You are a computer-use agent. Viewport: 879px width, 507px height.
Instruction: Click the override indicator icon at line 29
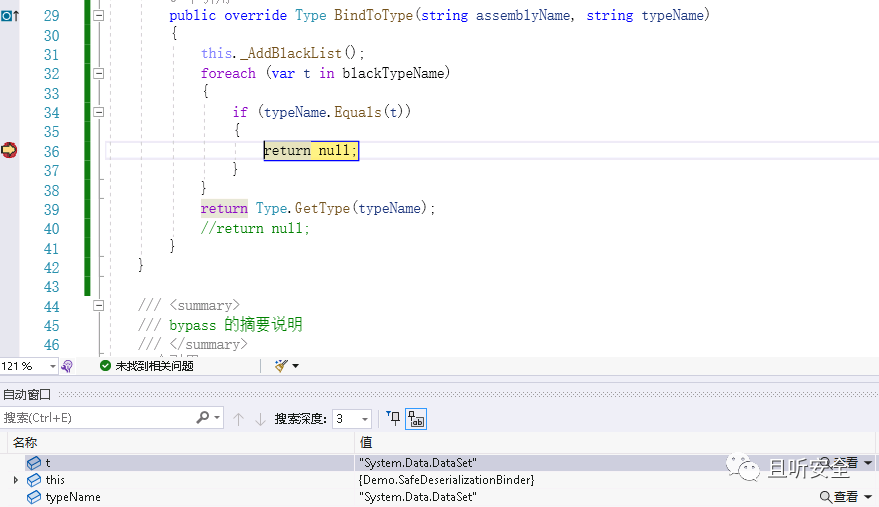pos(10,16)
